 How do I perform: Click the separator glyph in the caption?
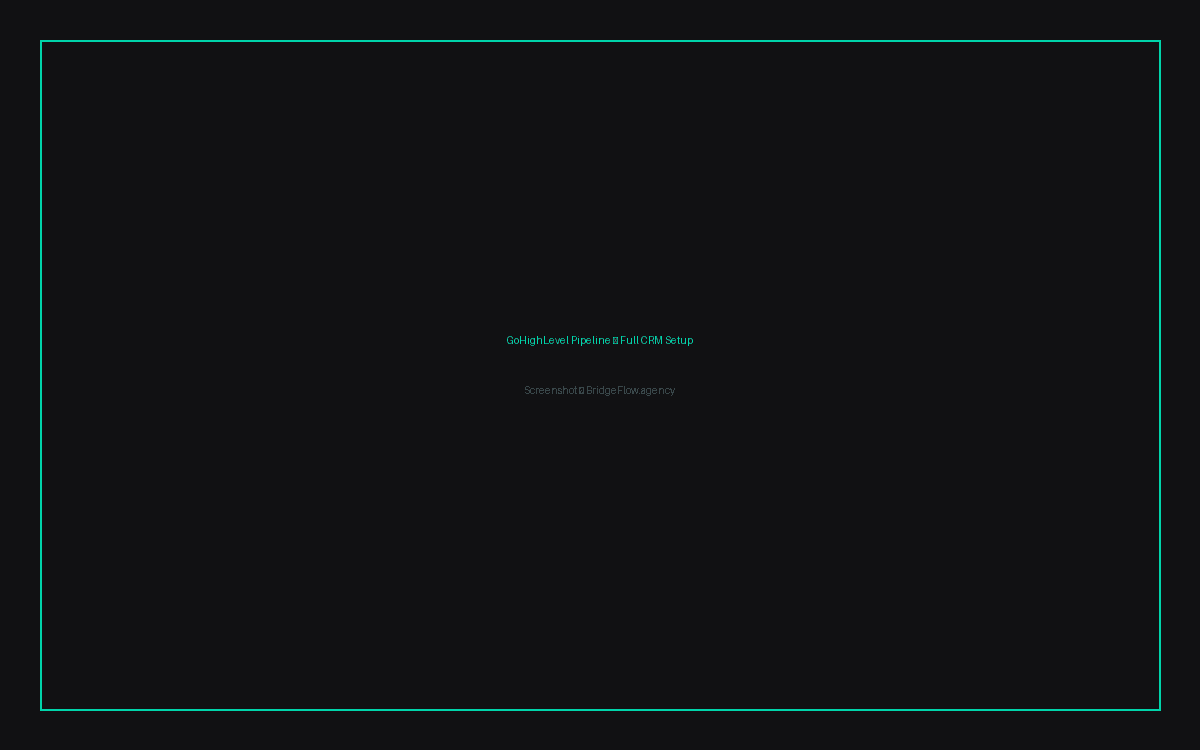[x=580, y=390]
